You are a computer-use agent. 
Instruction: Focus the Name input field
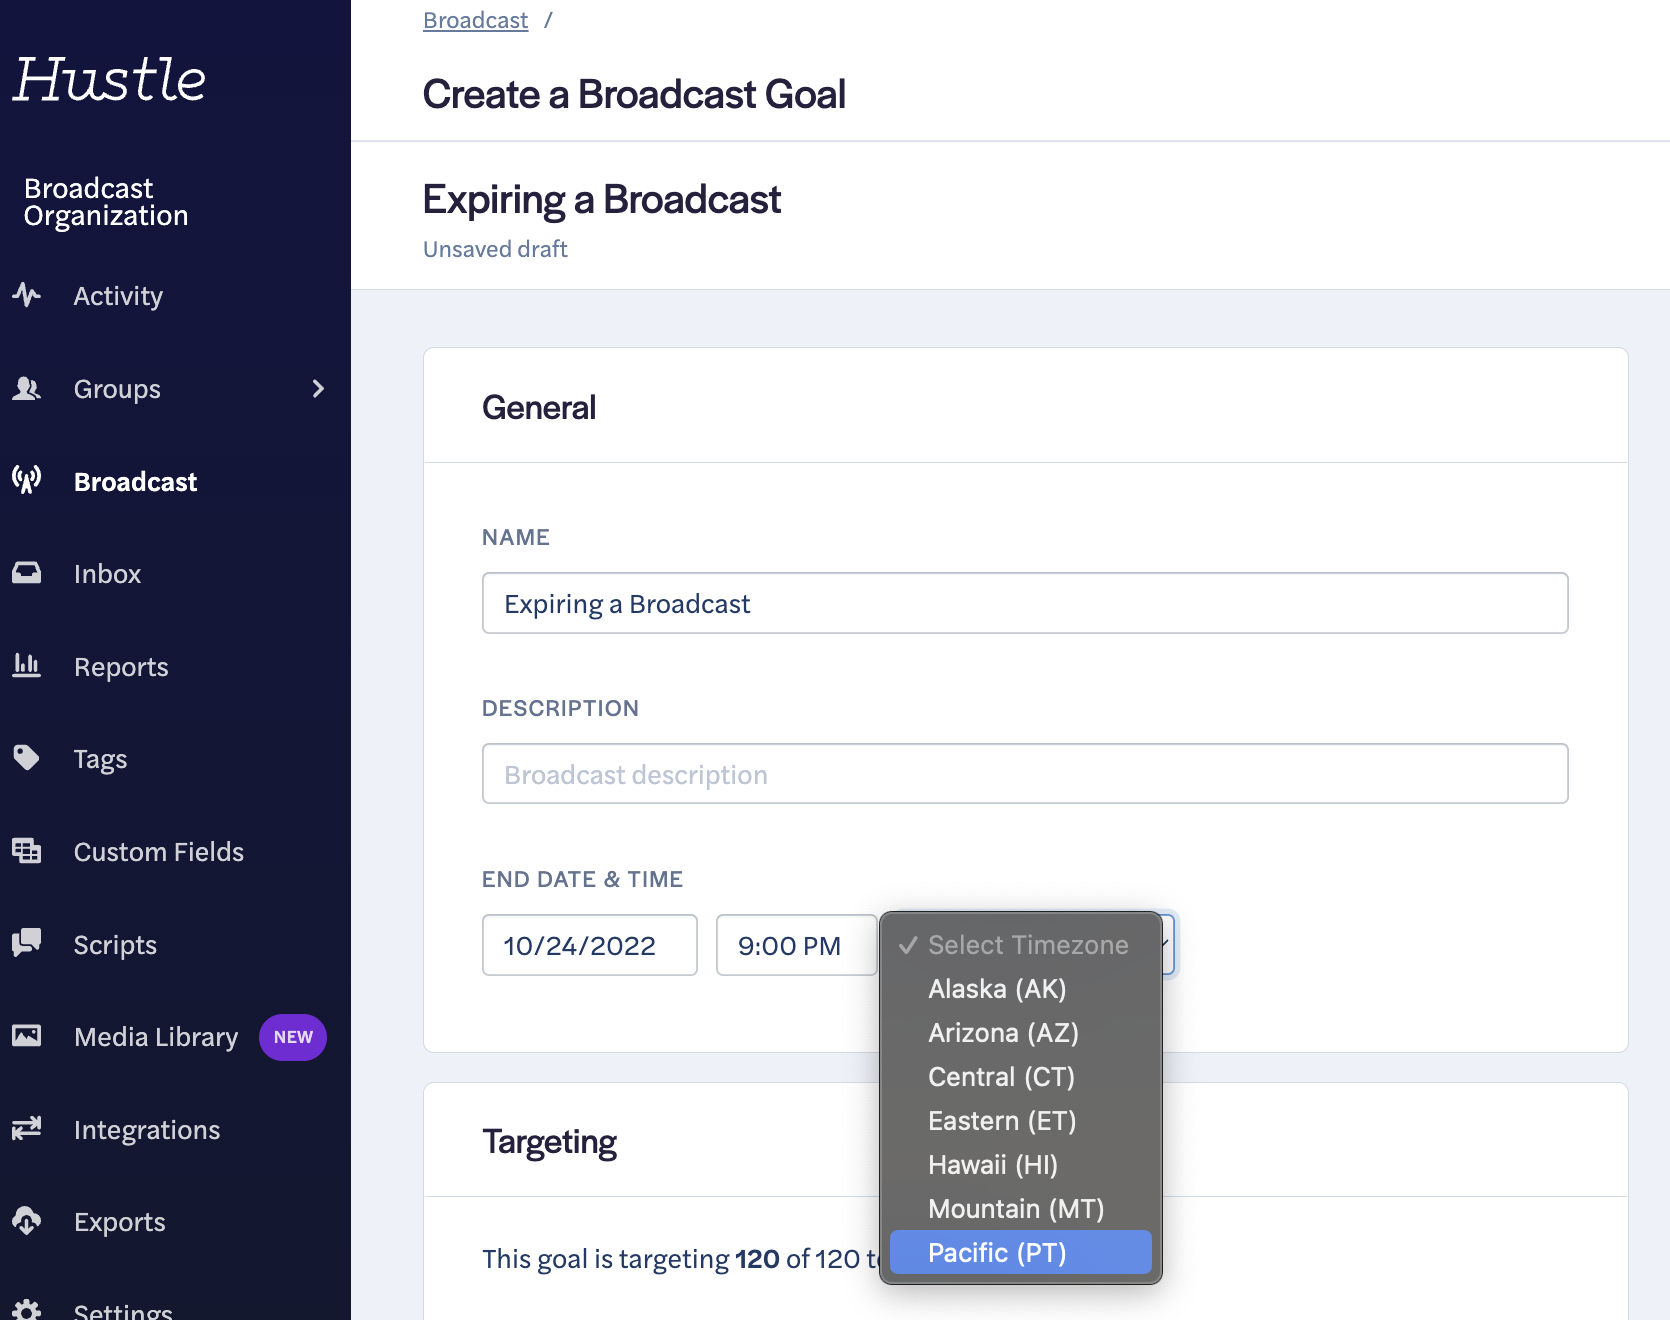coord(1025,603)
